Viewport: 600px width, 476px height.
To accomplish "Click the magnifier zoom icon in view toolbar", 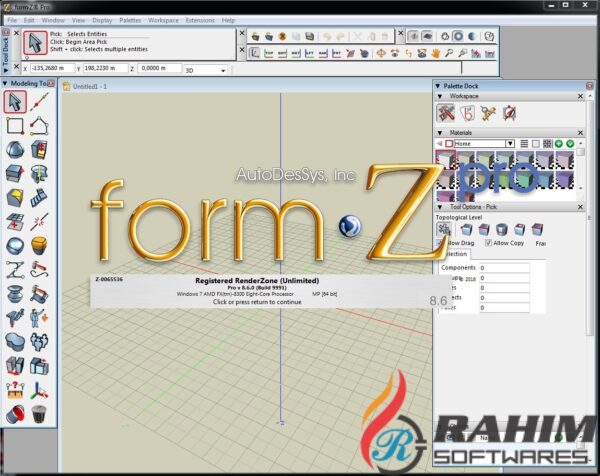I will (x=449, y=54).
